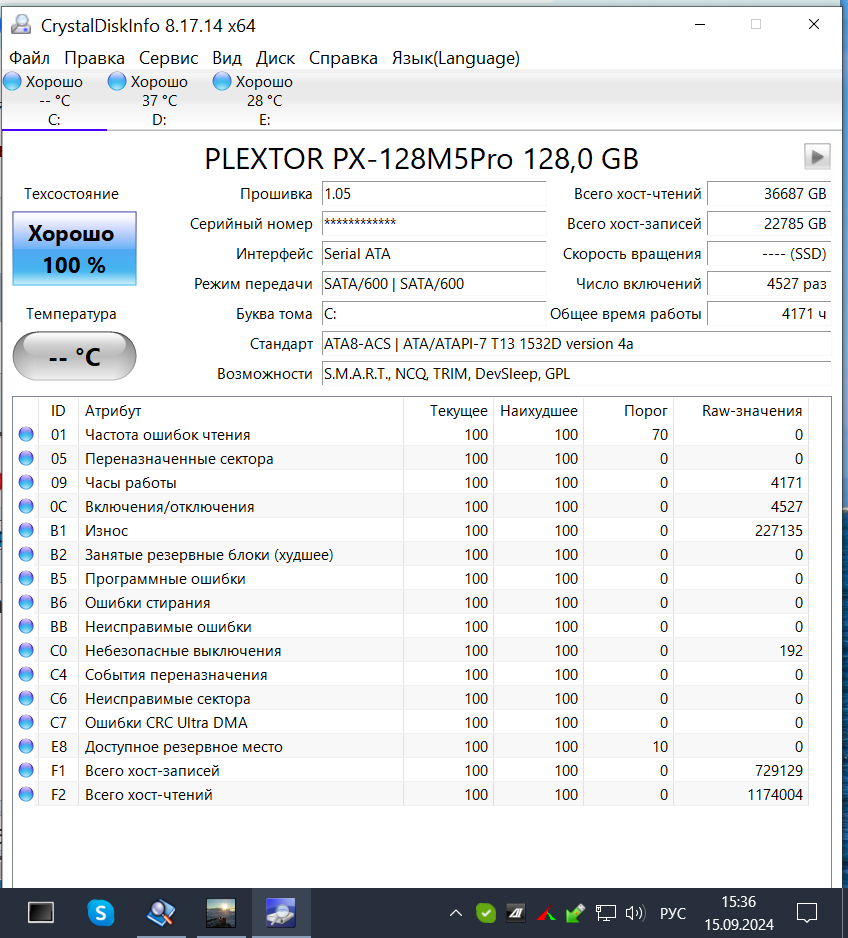Open the Диск menu
This screenshot has height=938, width=848.
(x=275, y=58)
